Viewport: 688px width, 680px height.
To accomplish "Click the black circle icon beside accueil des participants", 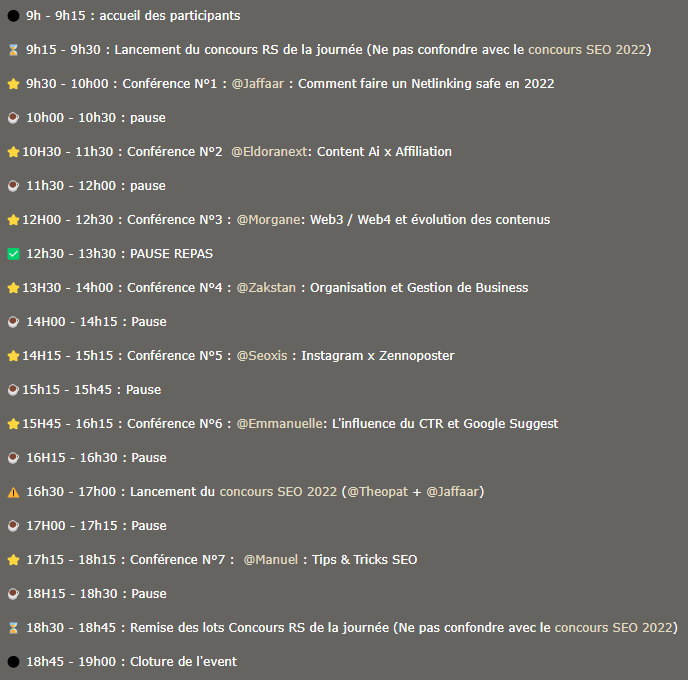I will click(x=14, y=16).
